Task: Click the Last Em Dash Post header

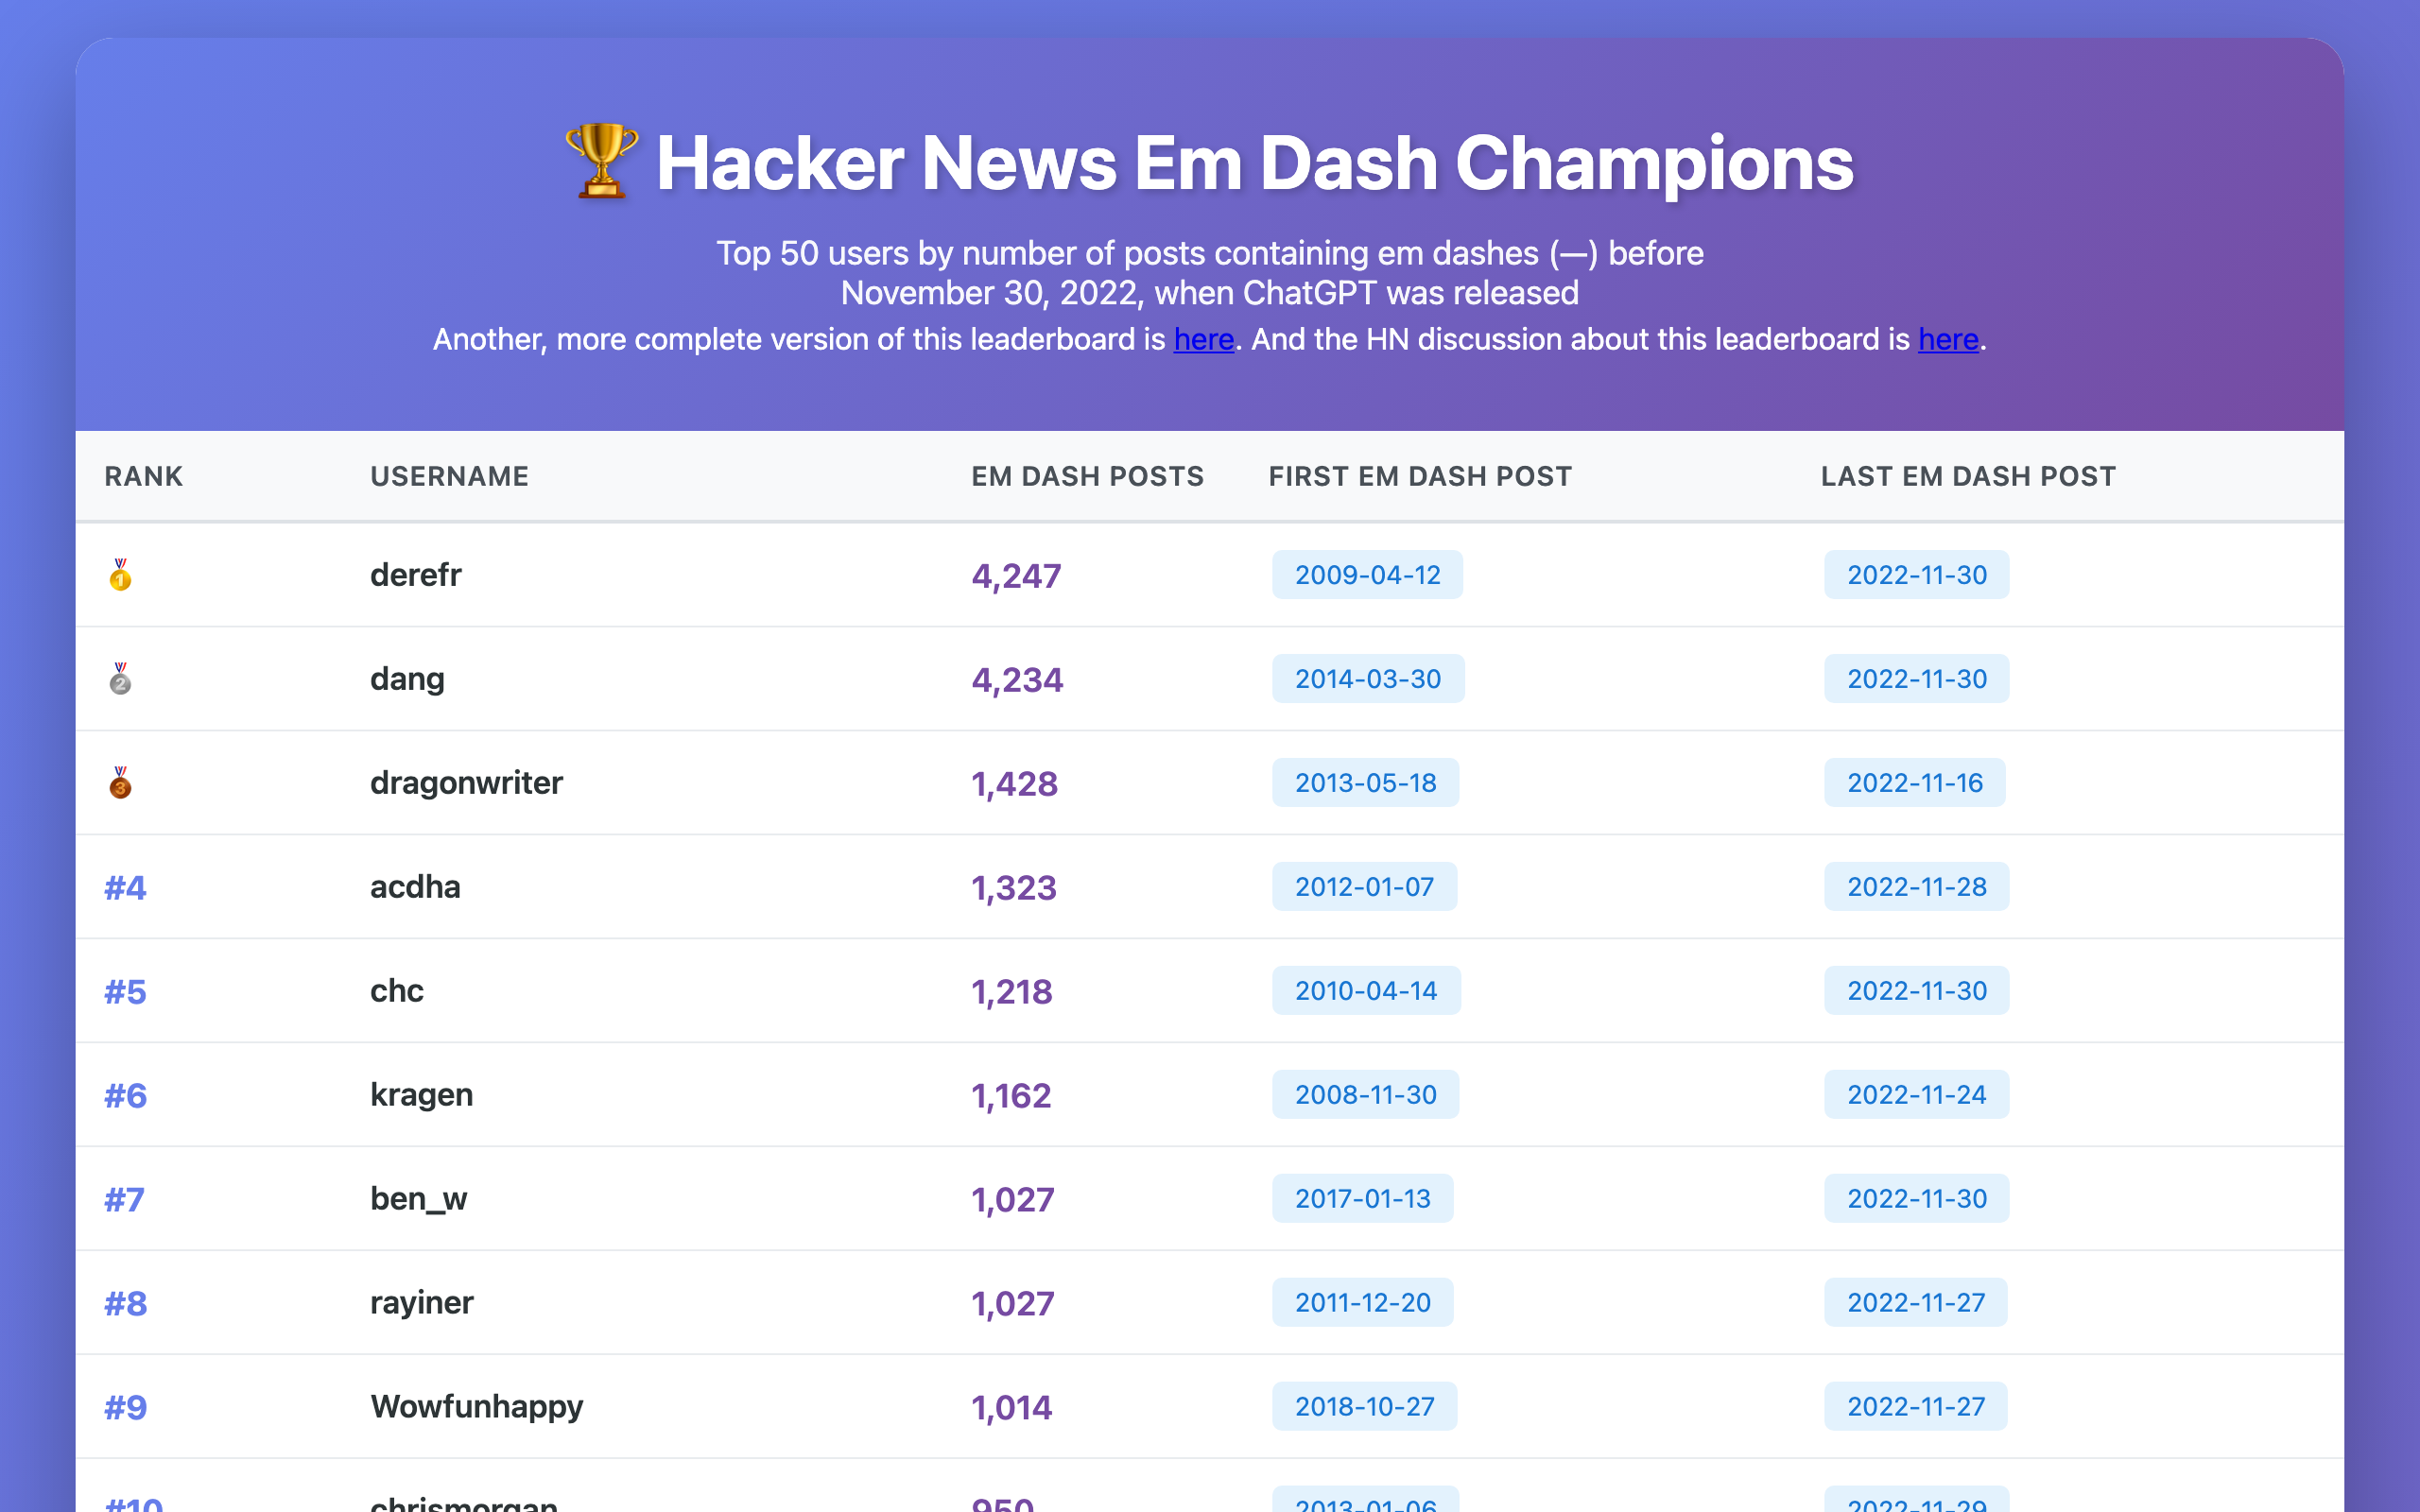Action: (x=1968, y=476)
